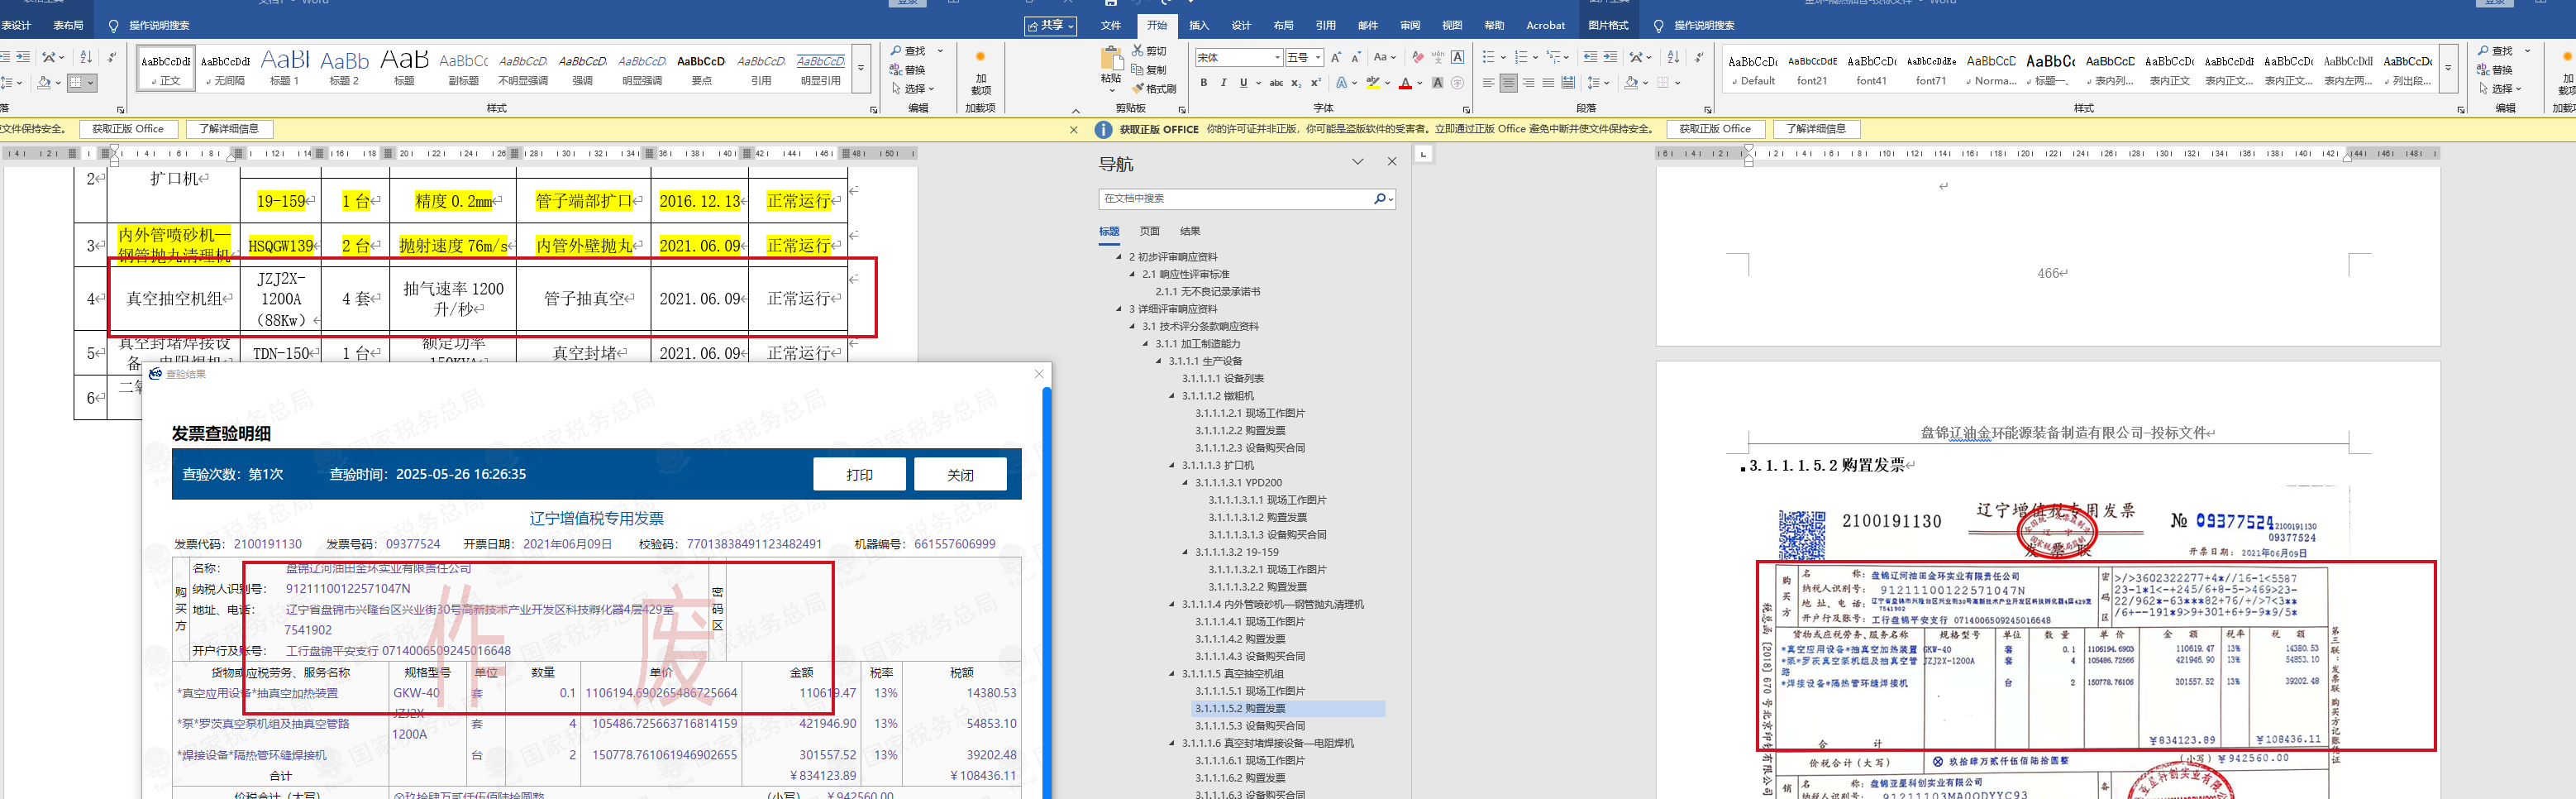
Task: Toggle bold formatting with the B button
Action: (x=1204, y=83)
